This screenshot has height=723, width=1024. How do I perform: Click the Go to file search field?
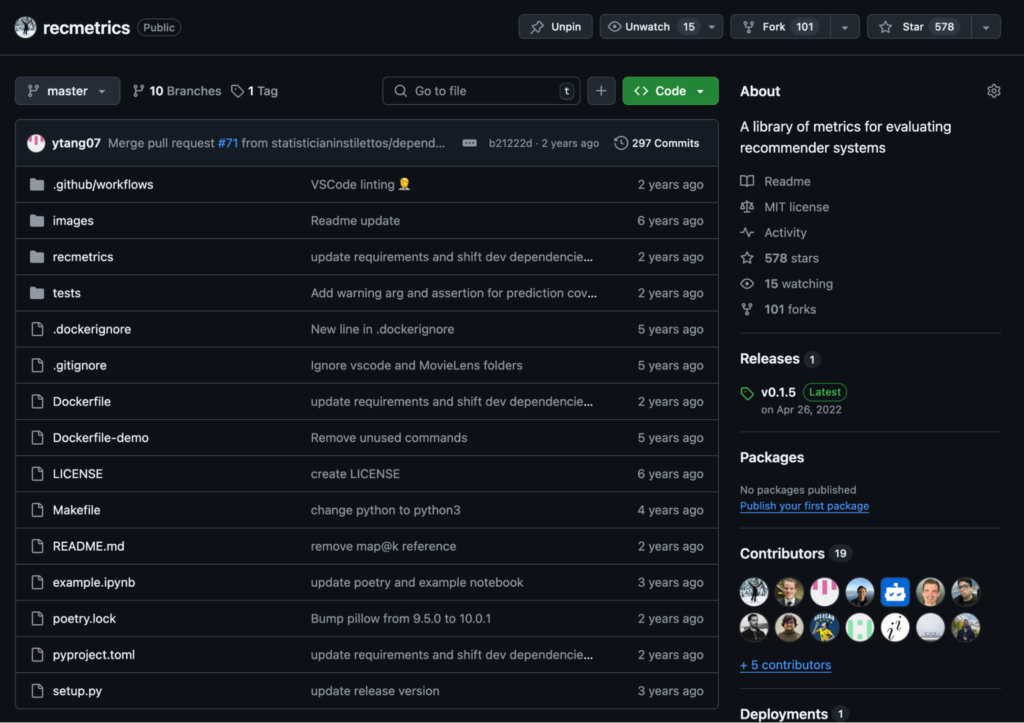click(x=481, y=91)
